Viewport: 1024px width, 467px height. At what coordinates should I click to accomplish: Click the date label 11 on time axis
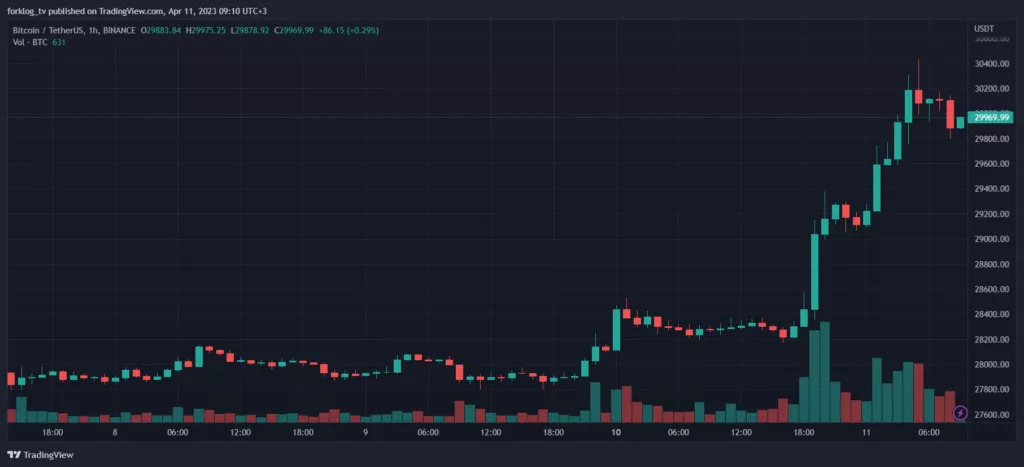point(866,433)
